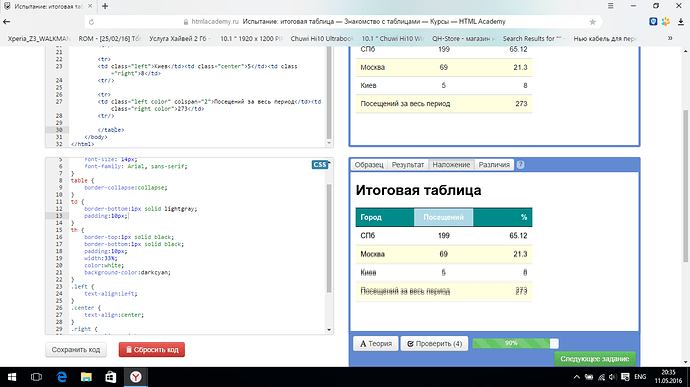Switch to the Наложение tab
This screenshot has height=387, width=690.
click(451, 165)
